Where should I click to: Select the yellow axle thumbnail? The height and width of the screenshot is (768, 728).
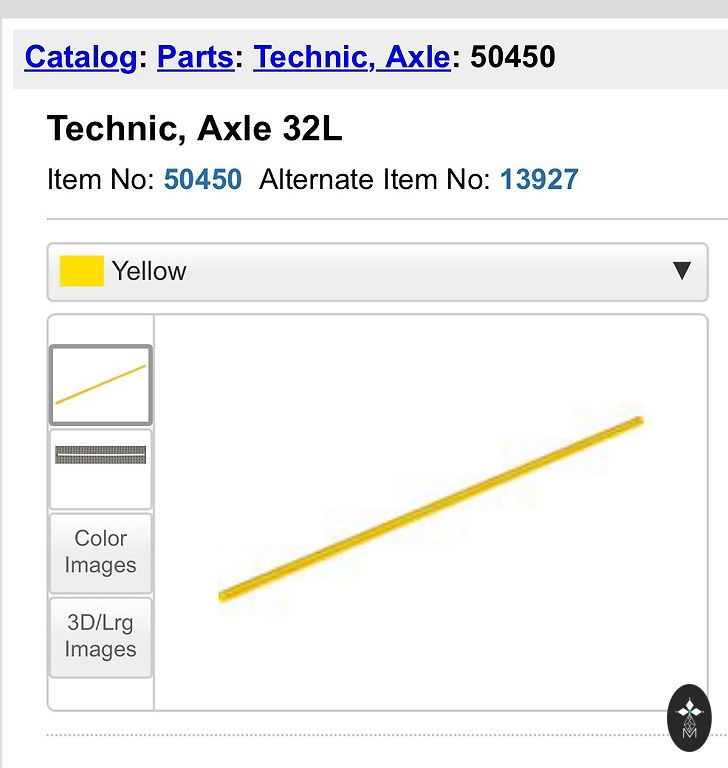click(100, 385)
